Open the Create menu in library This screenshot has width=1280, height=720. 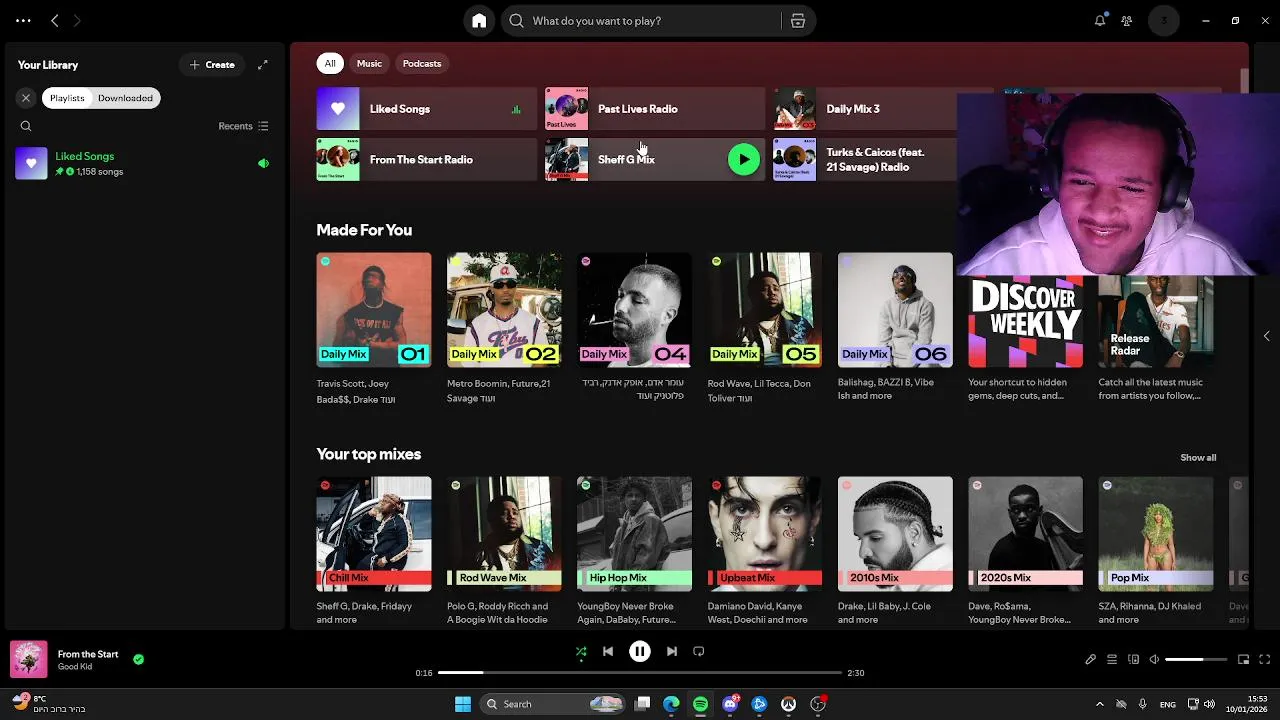pos(212,65)
